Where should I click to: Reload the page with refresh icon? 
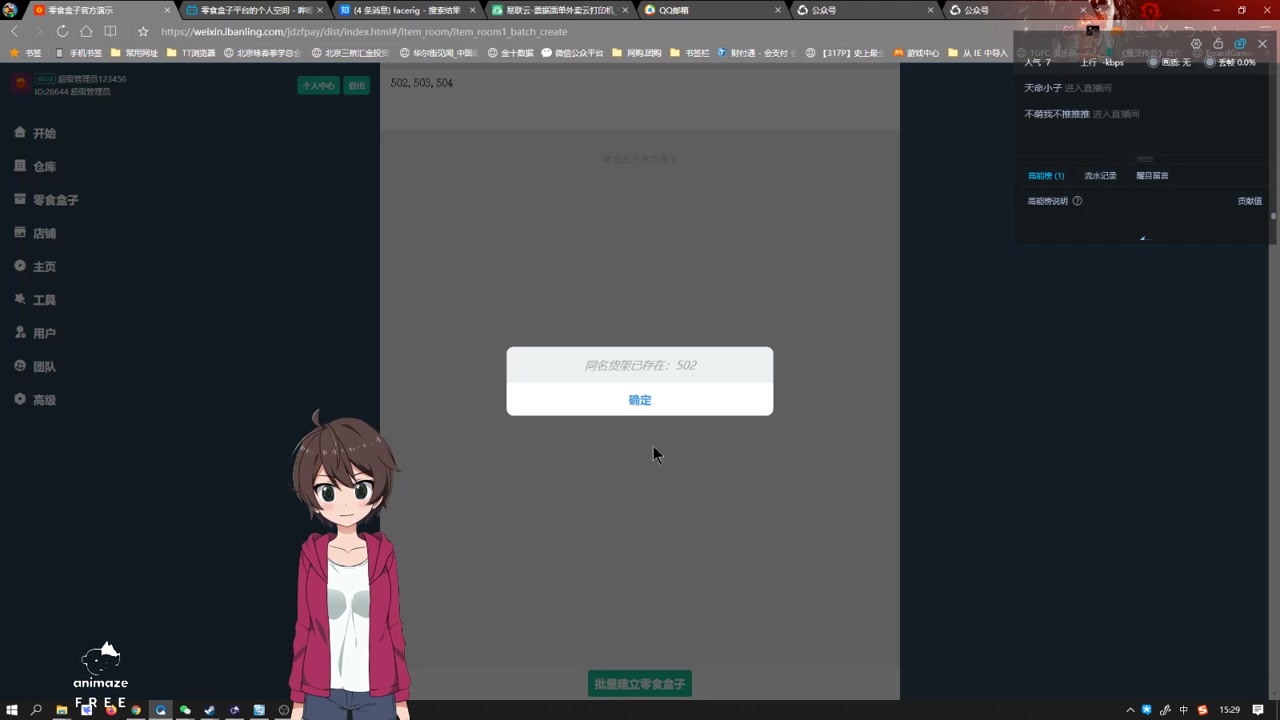coord(62,31)
